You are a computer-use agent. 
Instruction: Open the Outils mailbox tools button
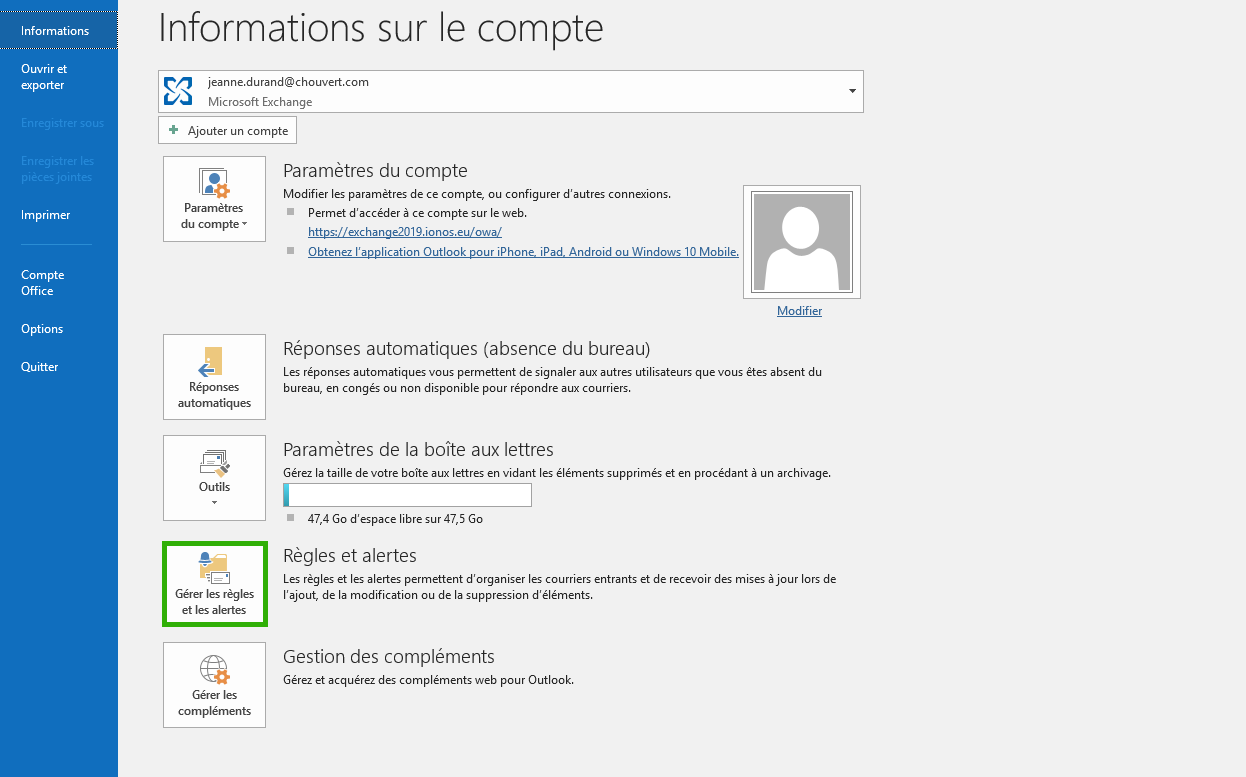(214, 478)
